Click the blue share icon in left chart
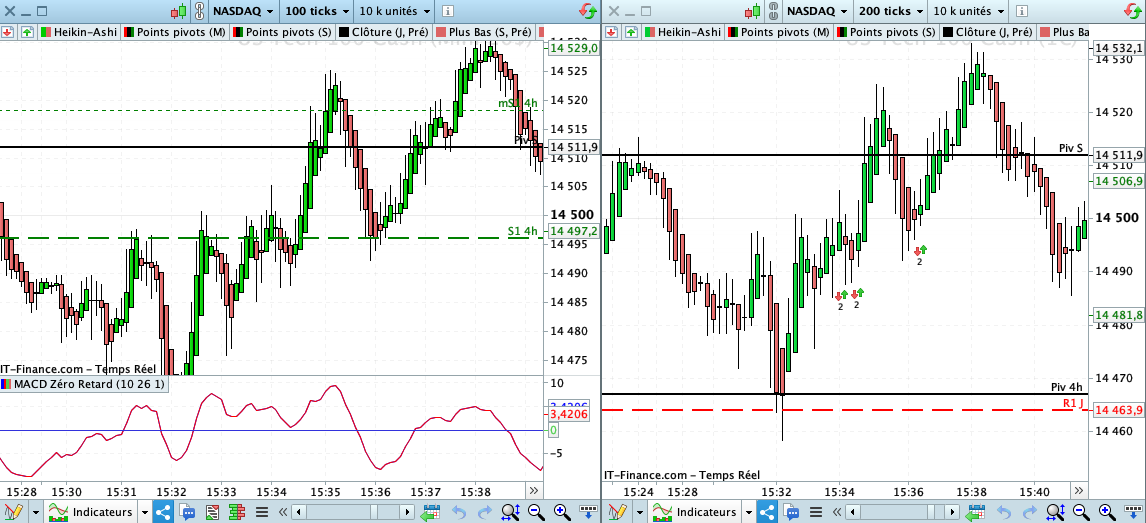The image size is (1146, 523). (x=163, y=512)
